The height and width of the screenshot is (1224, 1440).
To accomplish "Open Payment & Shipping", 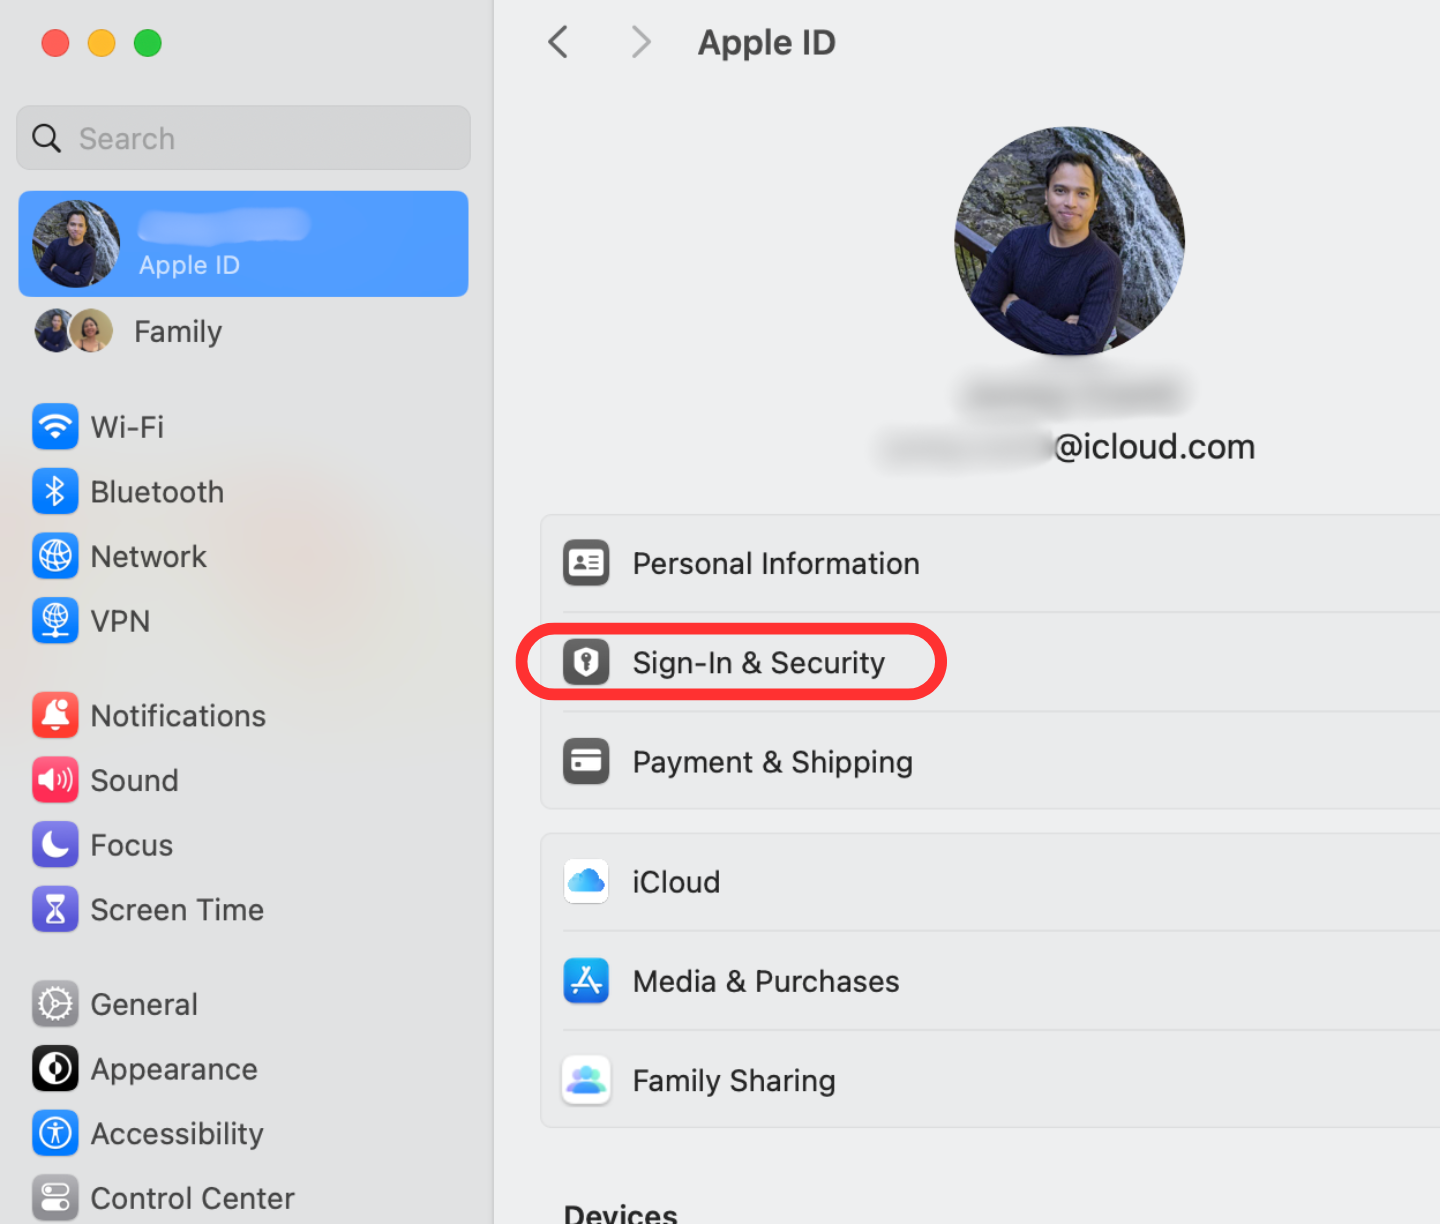I will [x=990, y=762].
